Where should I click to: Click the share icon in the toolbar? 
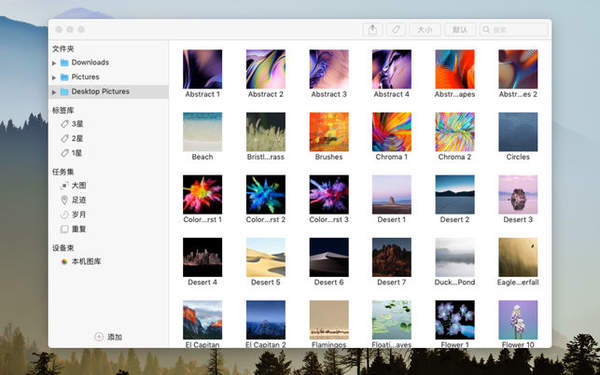[x=372, y=29]
